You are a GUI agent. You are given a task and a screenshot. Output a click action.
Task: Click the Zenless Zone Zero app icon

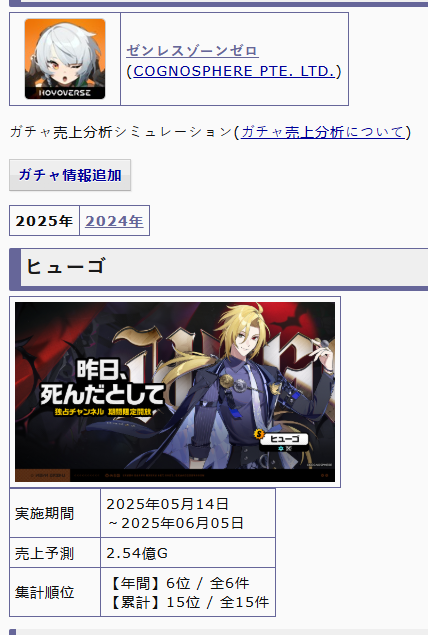(x=65, y=59)
